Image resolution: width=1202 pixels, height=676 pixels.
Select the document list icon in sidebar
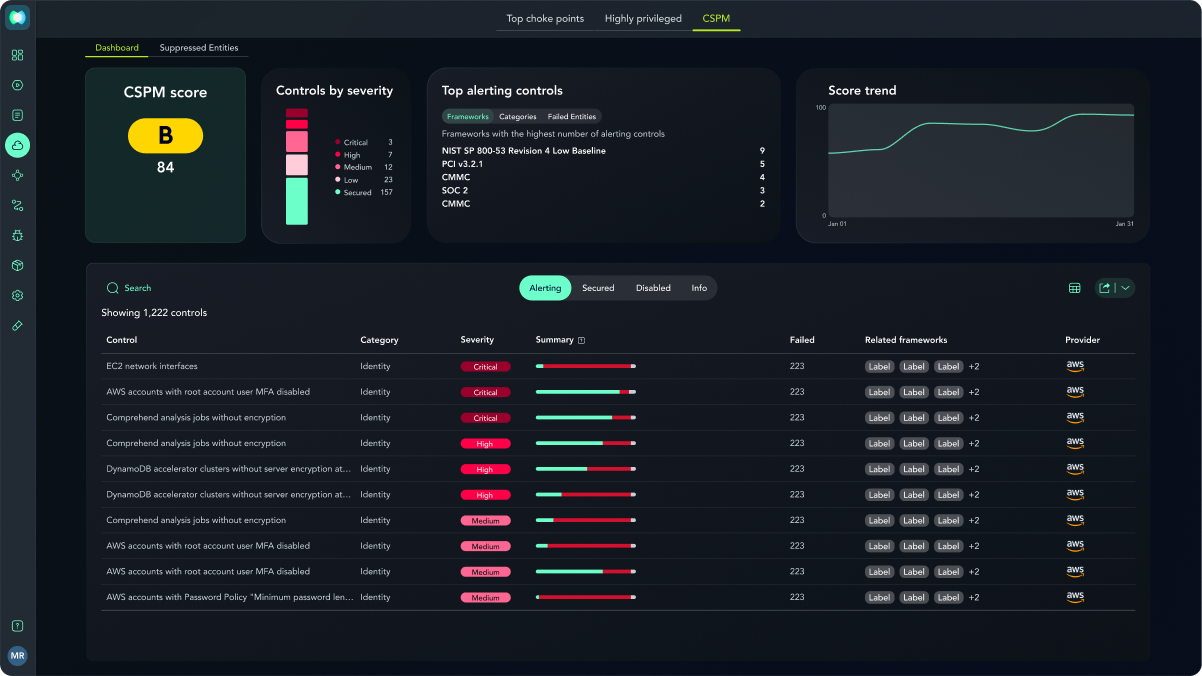click(17, 115)
